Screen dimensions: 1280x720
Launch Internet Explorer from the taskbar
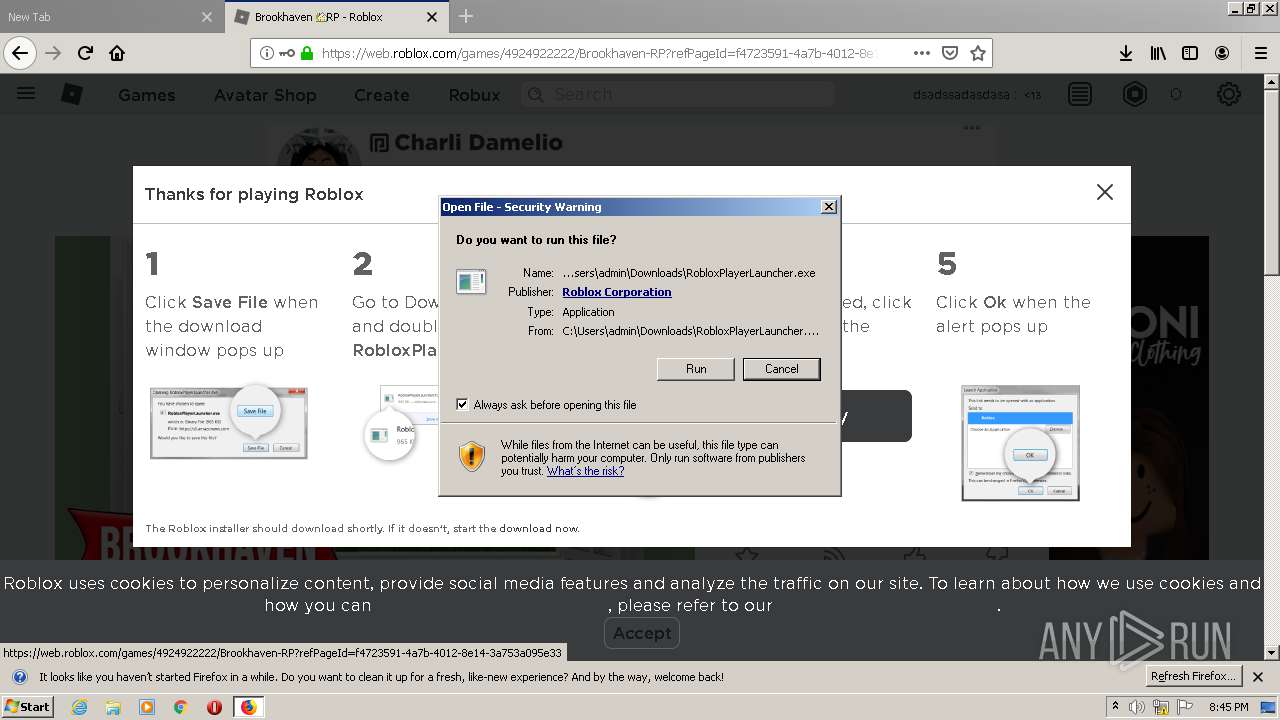point(79,707)
